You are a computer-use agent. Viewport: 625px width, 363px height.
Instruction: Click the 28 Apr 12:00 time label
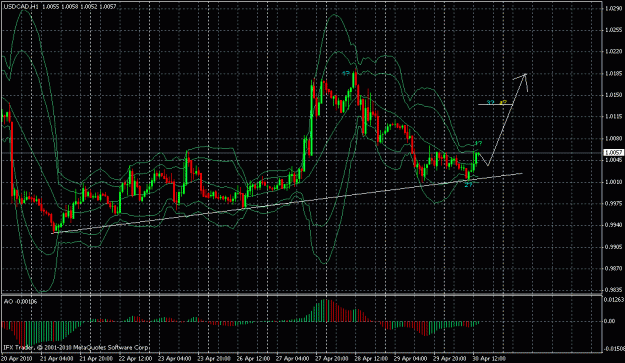tap(371, 358)
